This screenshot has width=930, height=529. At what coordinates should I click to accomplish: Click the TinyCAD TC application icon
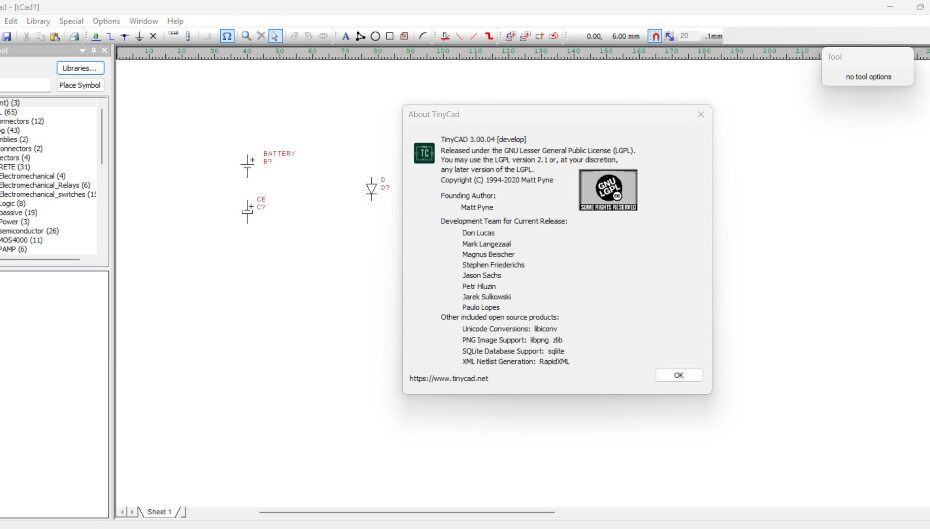click(x=424, y=153)
